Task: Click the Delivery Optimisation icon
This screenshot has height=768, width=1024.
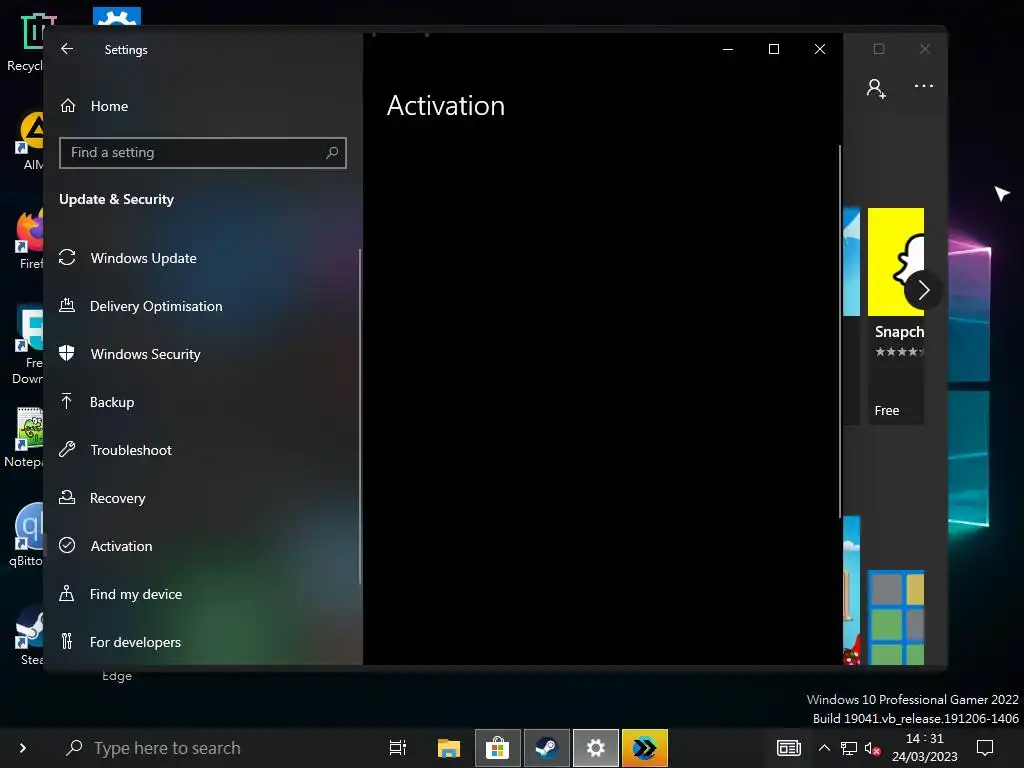Action: (67, 305)
